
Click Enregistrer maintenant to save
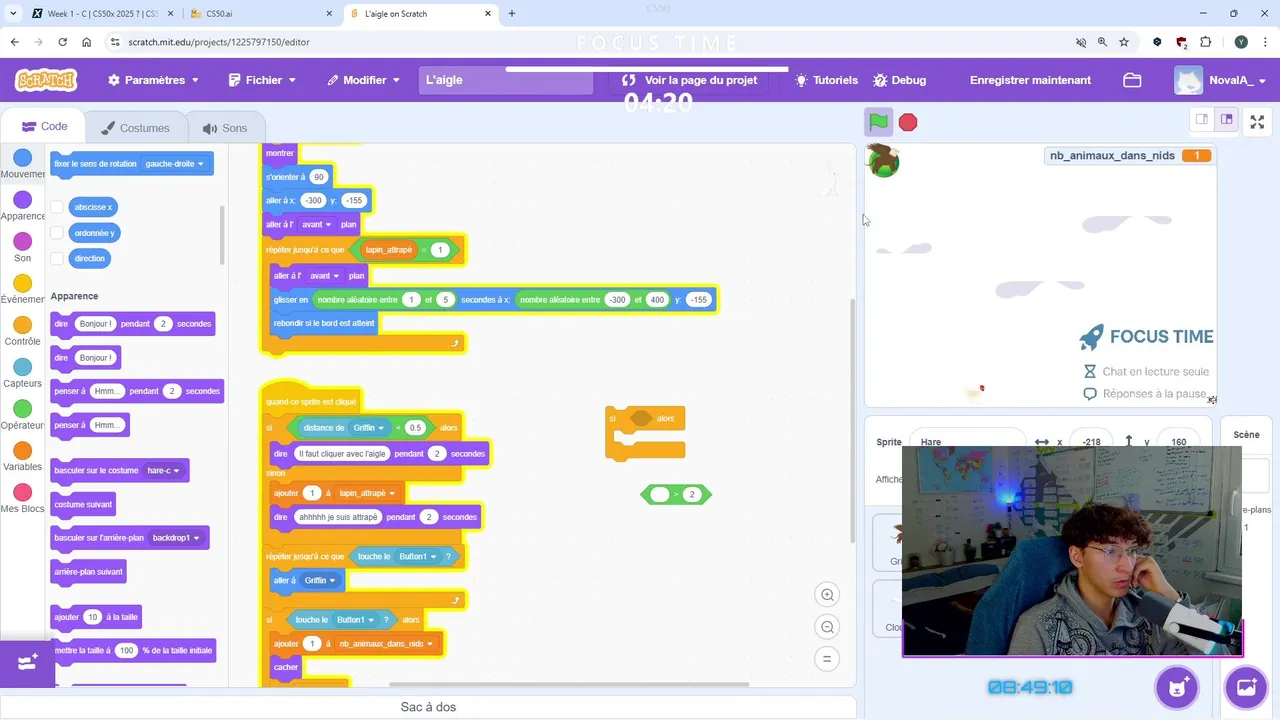[x=1030, y=80]
